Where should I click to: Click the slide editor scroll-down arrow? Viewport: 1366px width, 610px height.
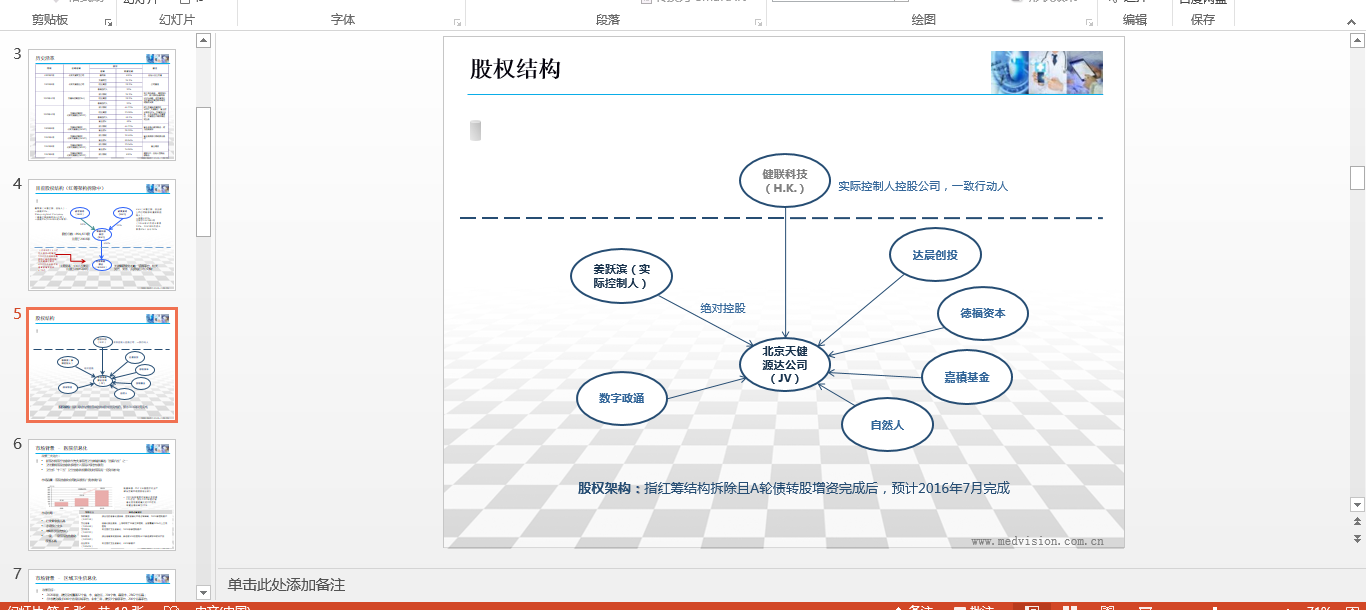tap(1357, 504)
